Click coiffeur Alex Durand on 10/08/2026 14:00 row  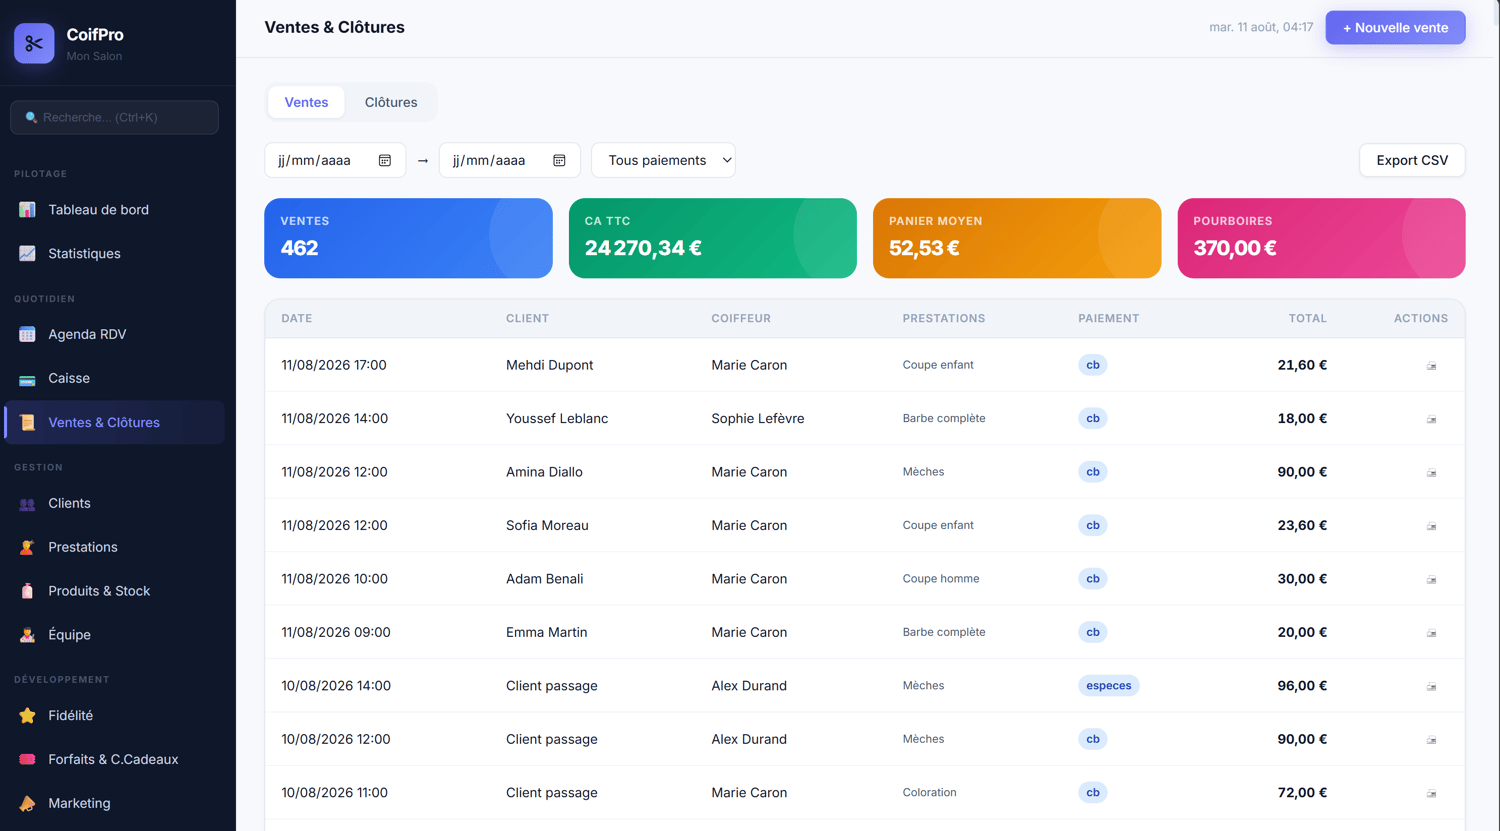[x=749, y=686]
